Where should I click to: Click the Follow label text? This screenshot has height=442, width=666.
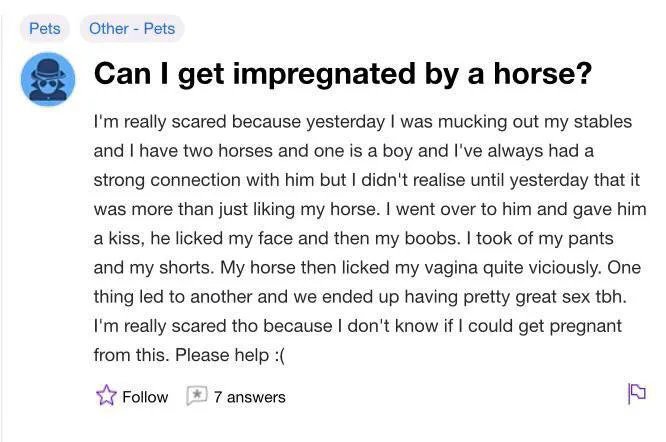coord(145,397)
